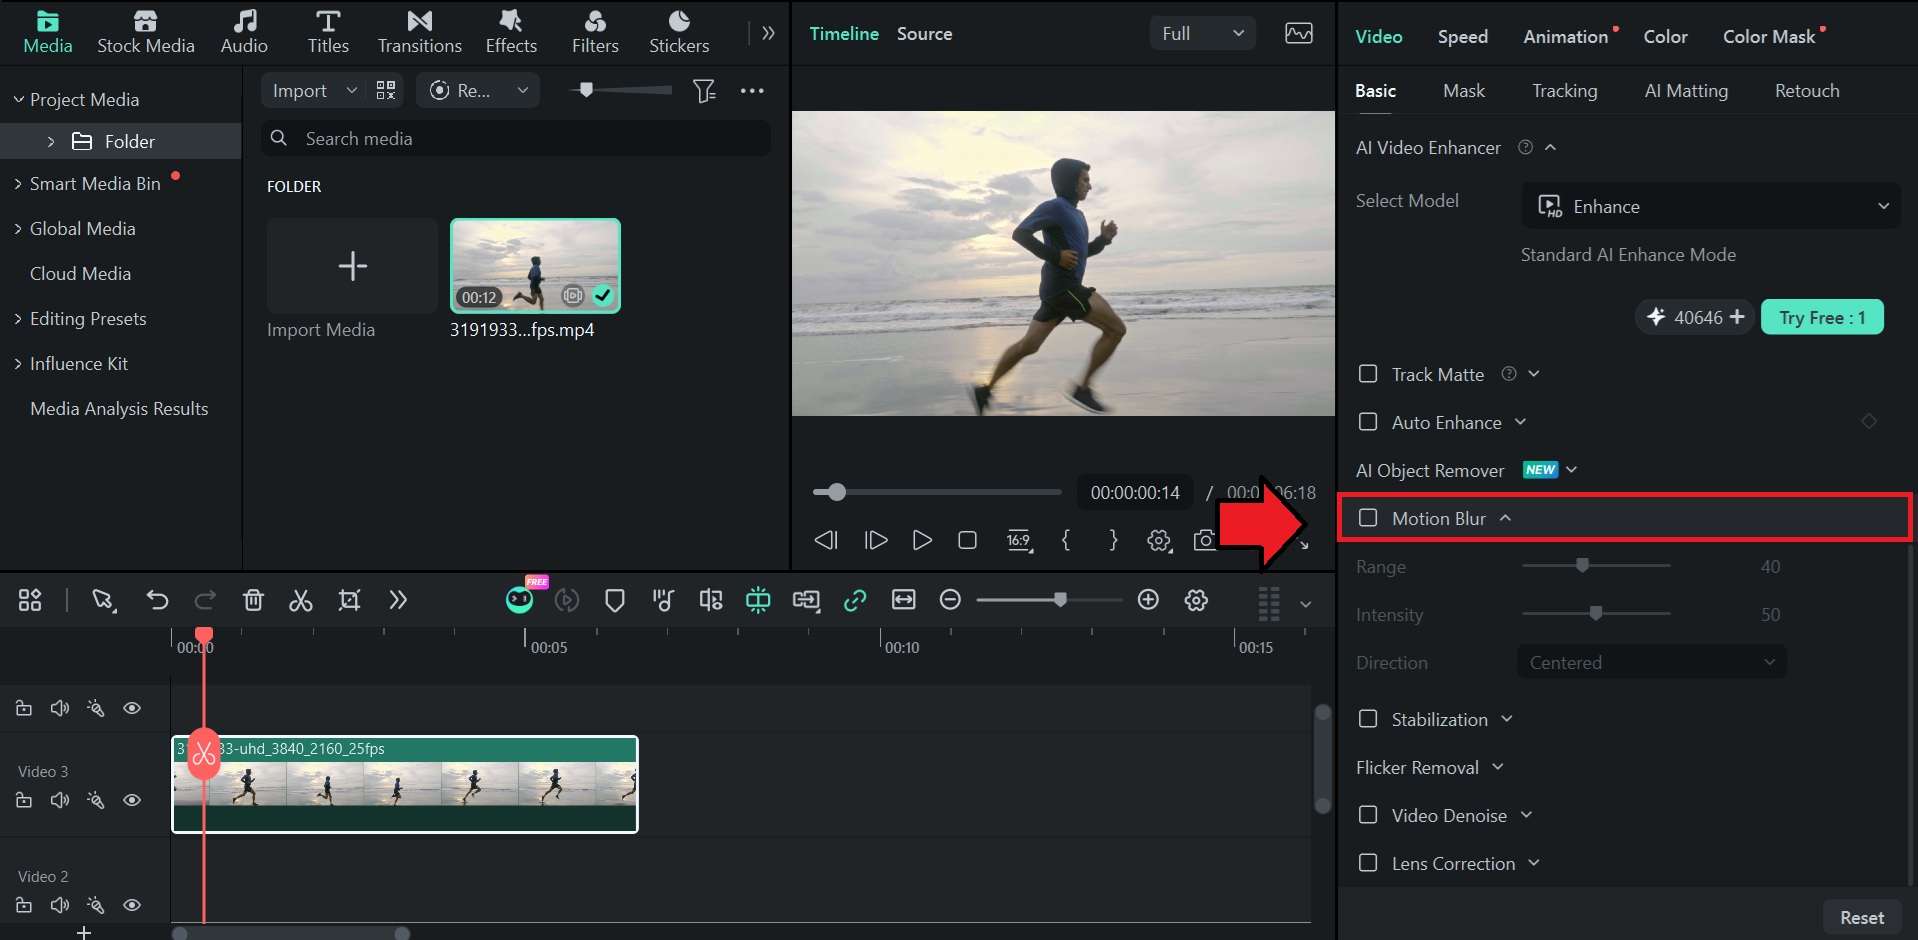Open the media filter funnel icon
This screenshot has height=940, width=1918.
click(704, 91)
